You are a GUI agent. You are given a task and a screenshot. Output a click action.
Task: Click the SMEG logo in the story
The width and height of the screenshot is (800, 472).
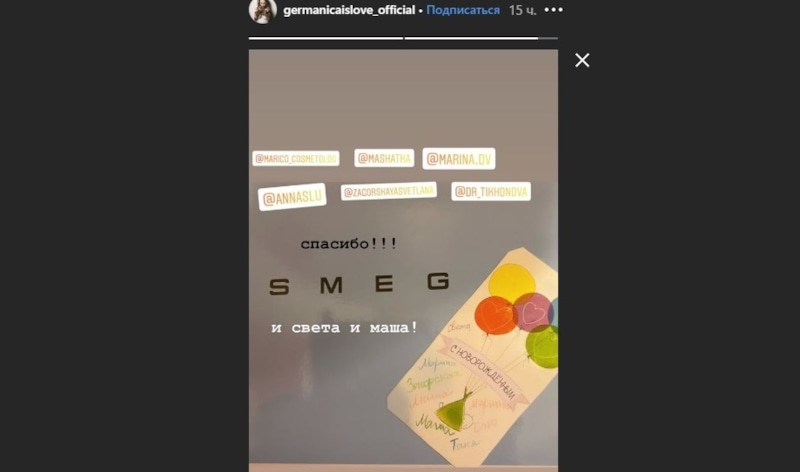(x=359, y=284)
